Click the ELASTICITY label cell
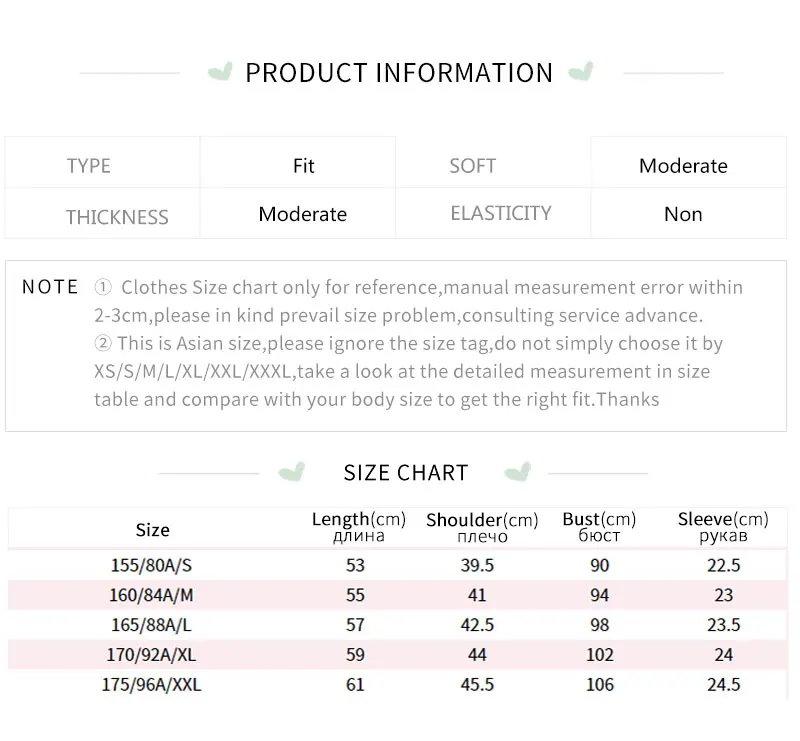This screenshot has height=741, width=800. pyautogui.click(x=493, y=213)
